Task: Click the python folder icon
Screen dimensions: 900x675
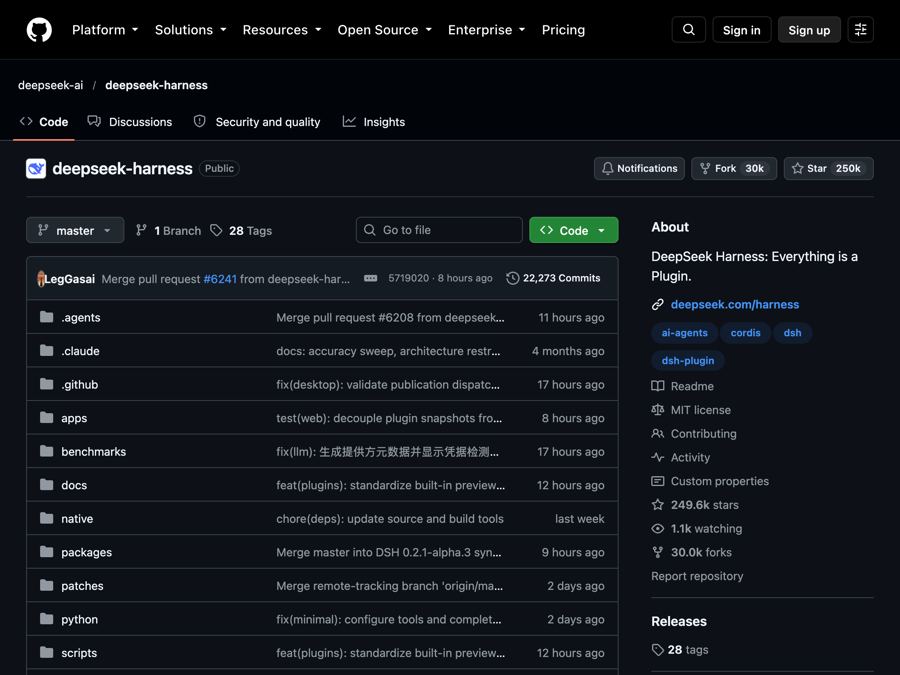Action: point(46,619)
